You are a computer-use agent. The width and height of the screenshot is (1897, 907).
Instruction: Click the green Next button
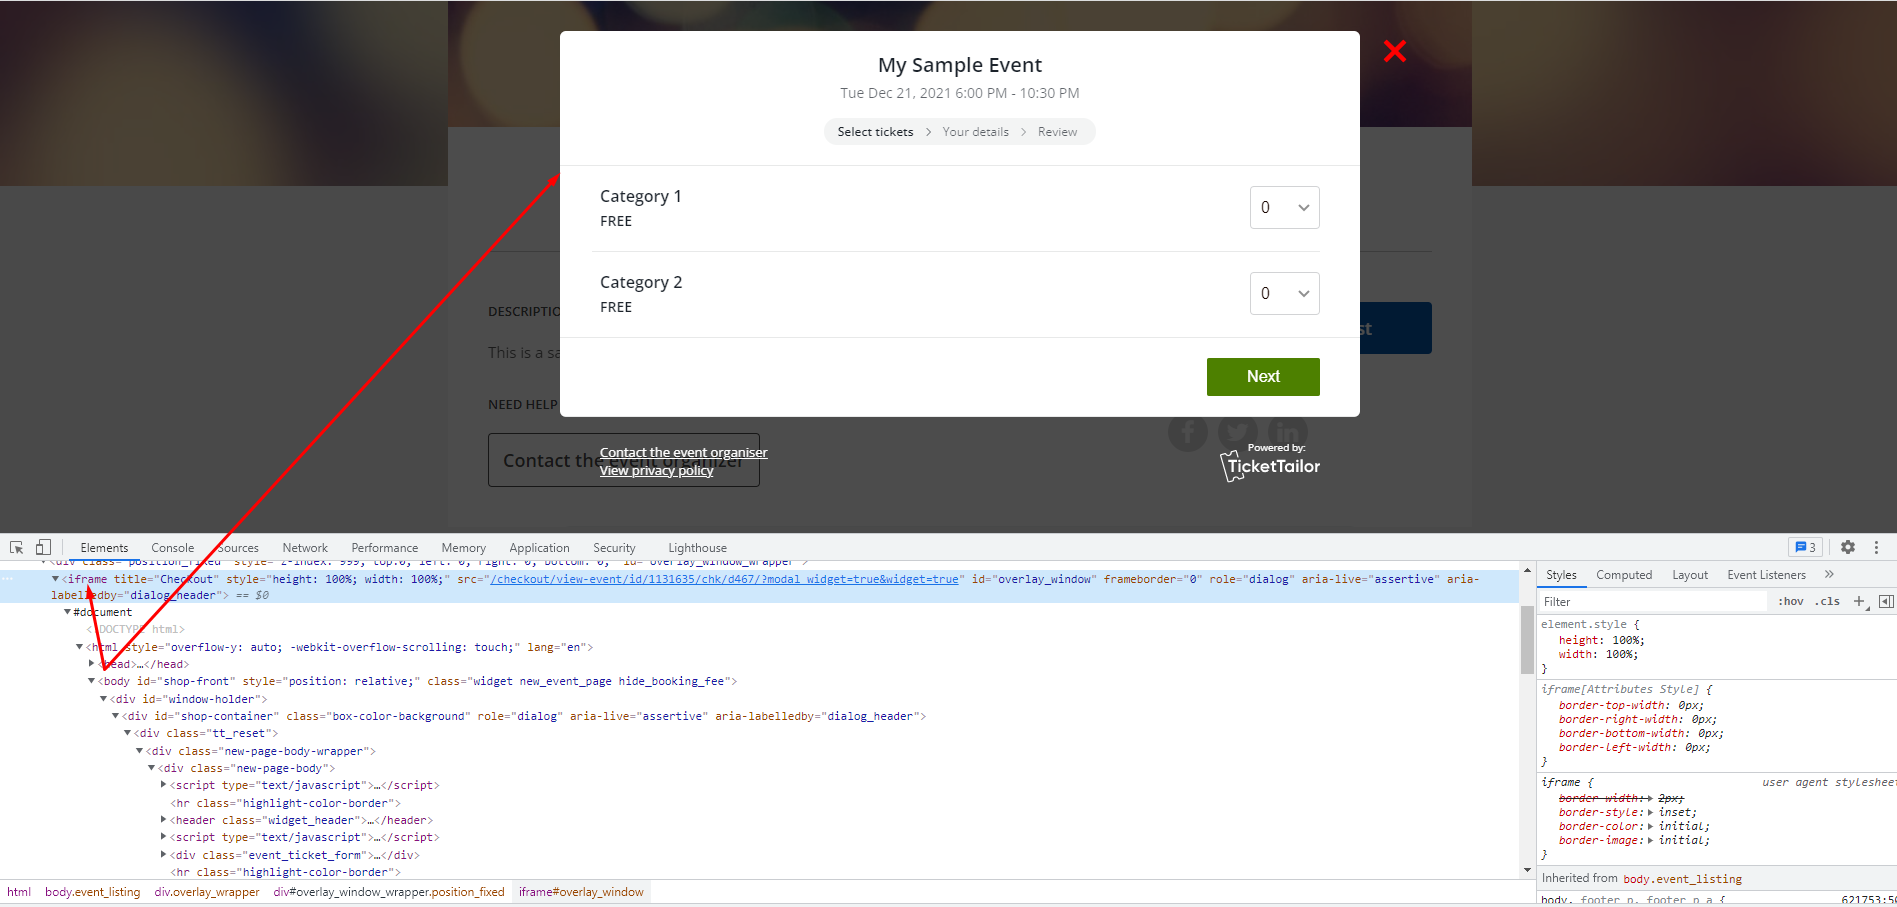1263,376
